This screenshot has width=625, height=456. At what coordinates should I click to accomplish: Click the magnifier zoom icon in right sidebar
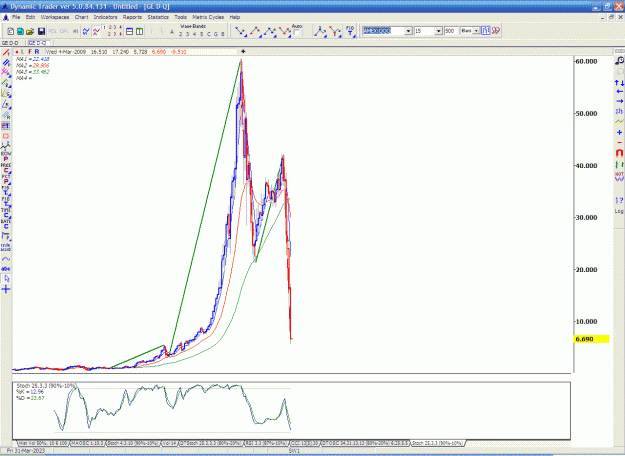pyautogui.click(x=619, y=61)
